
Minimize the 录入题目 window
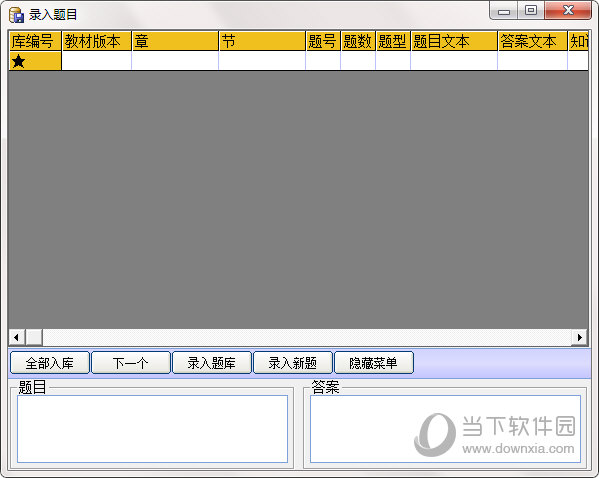[x=504, y=11]
